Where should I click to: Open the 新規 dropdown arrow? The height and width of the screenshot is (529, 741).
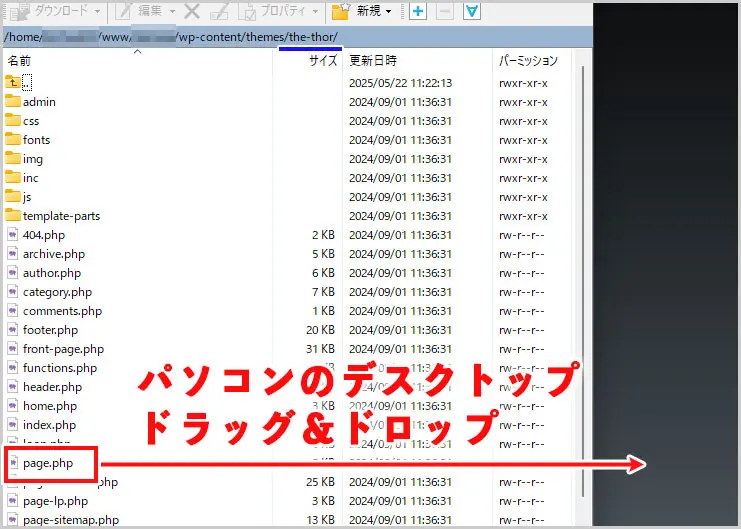pos(388,11)
